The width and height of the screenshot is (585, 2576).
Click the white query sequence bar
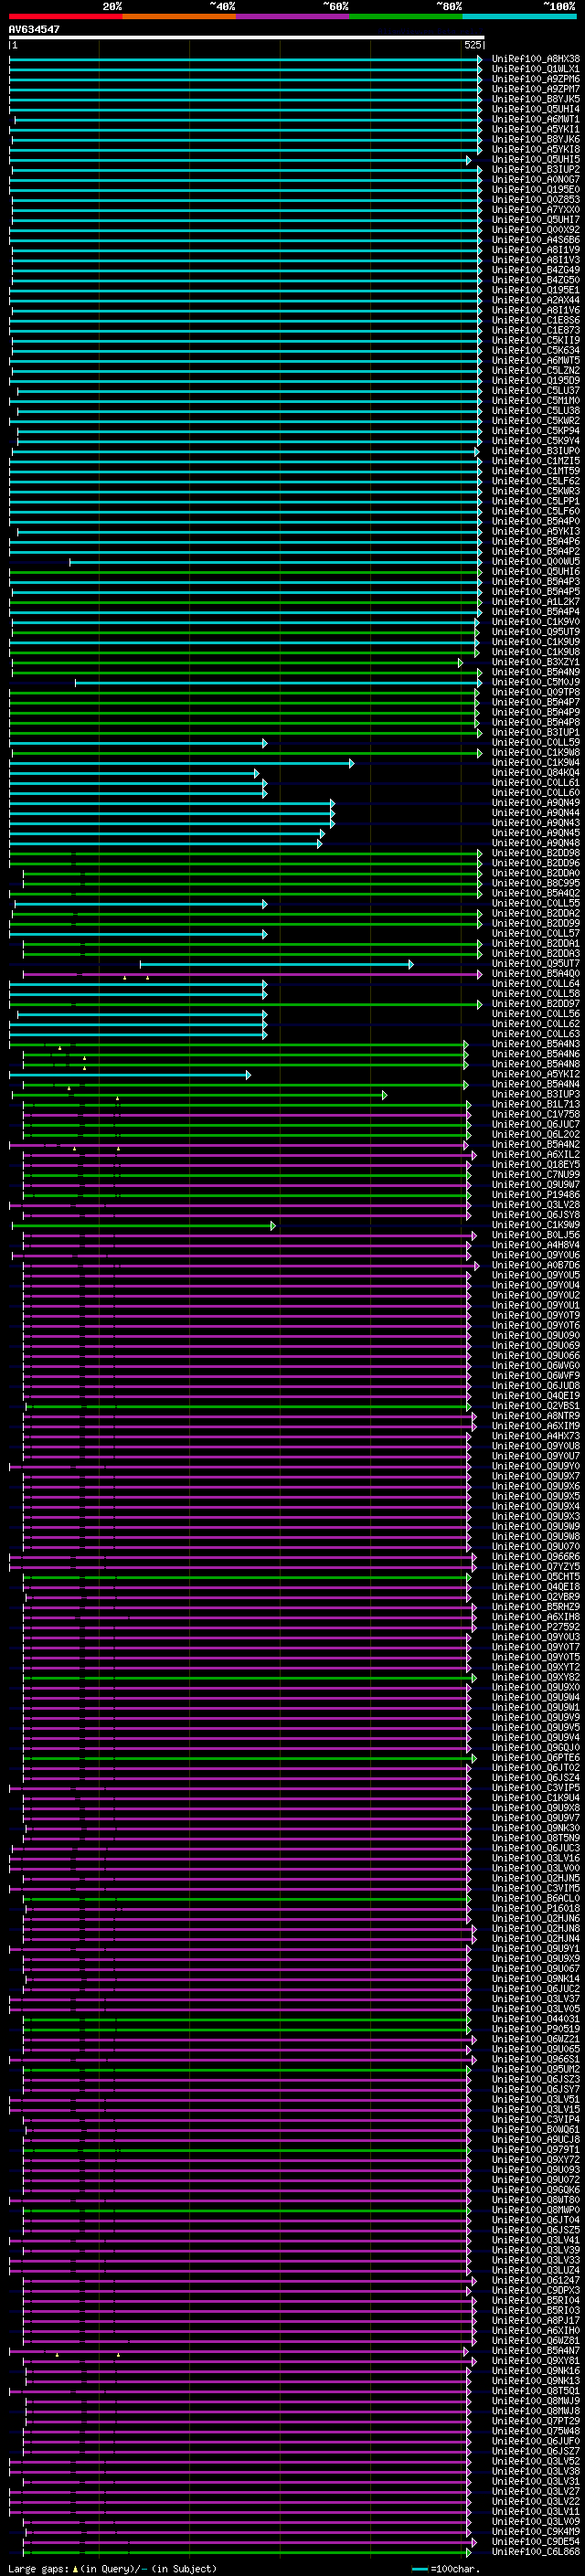coord(247,38)
